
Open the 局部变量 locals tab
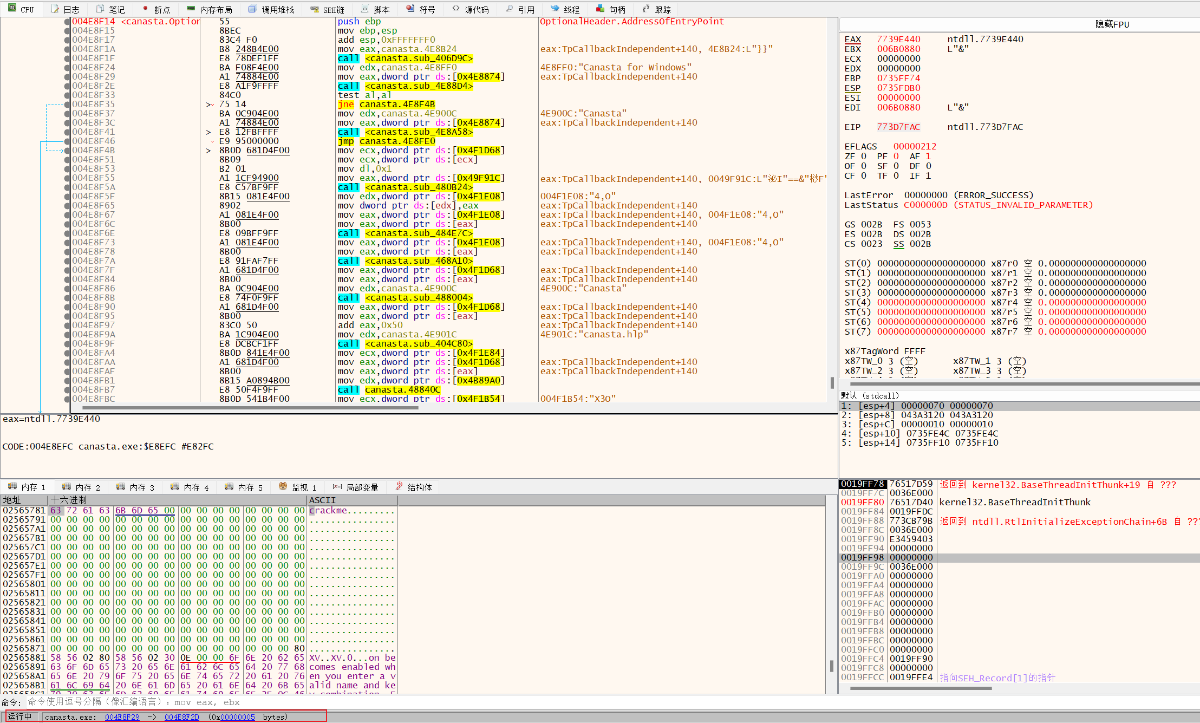click(355, 487)
